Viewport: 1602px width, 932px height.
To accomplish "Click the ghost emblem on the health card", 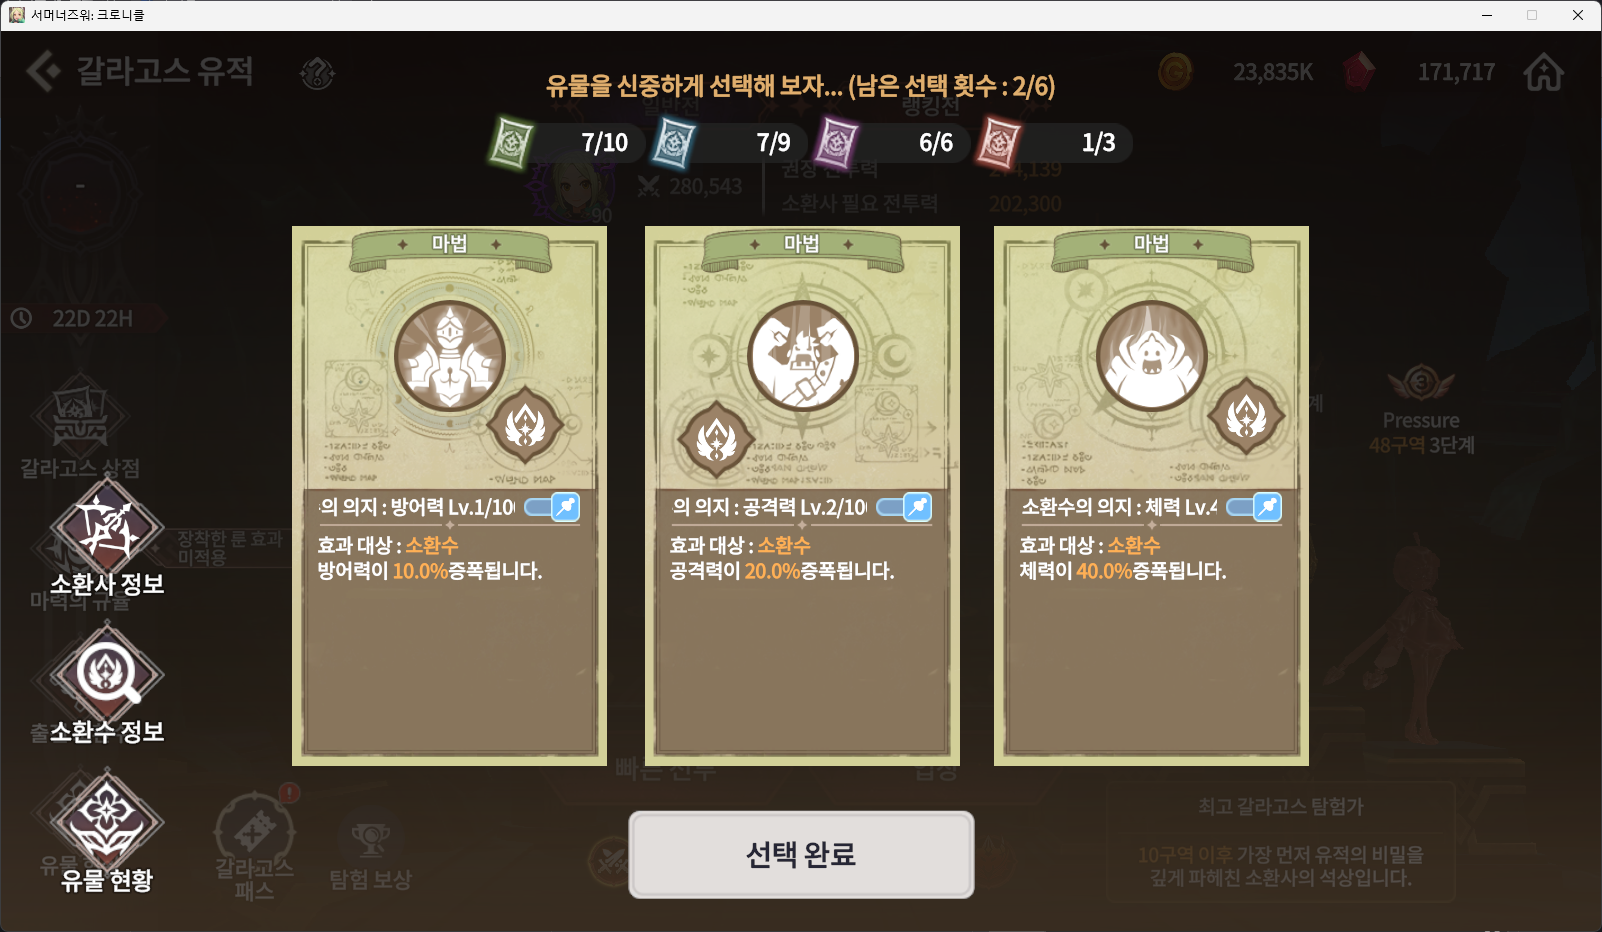I will coord(1152,357).
